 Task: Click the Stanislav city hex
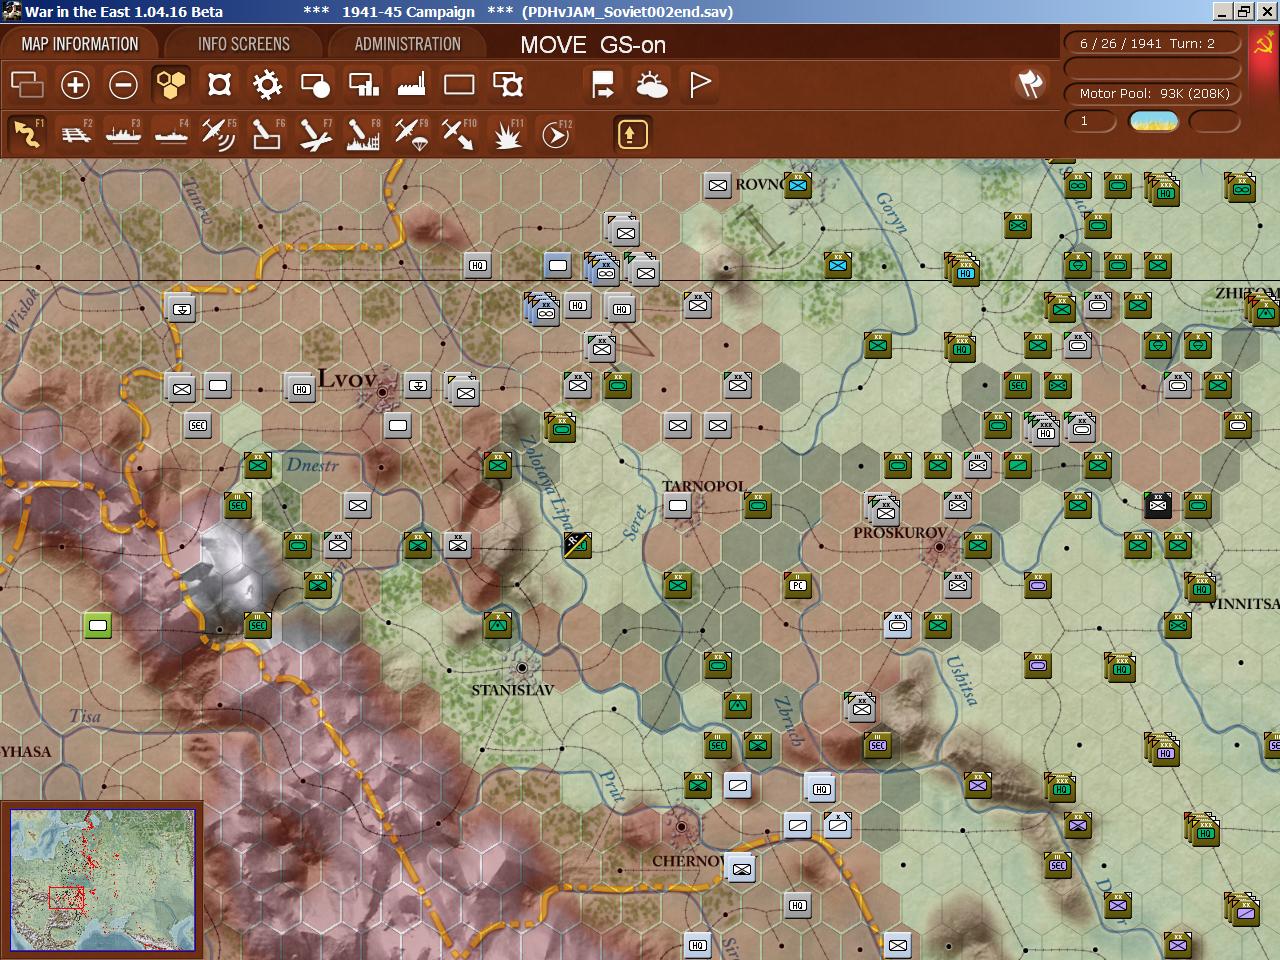521,668
